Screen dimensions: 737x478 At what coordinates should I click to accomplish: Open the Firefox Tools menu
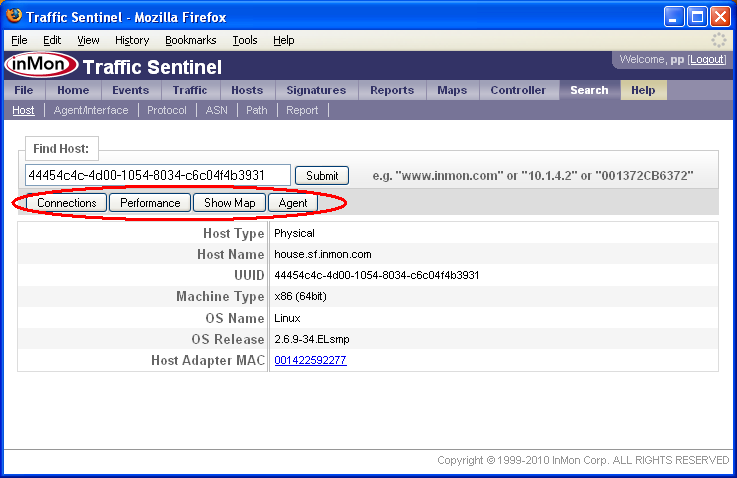tap(244, 40)
